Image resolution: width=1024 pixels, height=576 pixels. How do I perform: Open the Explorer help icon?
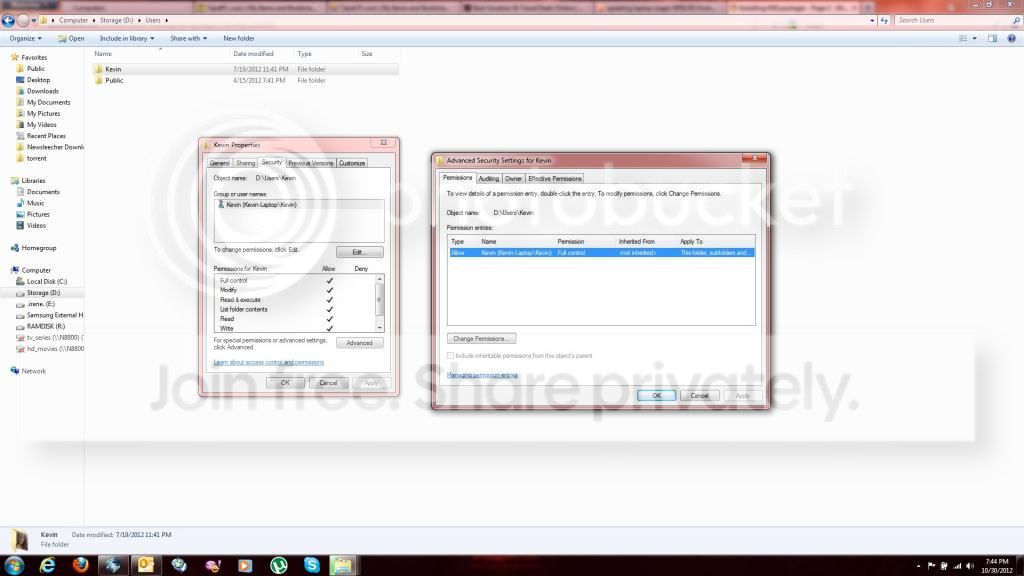(x=1012, y=39)
